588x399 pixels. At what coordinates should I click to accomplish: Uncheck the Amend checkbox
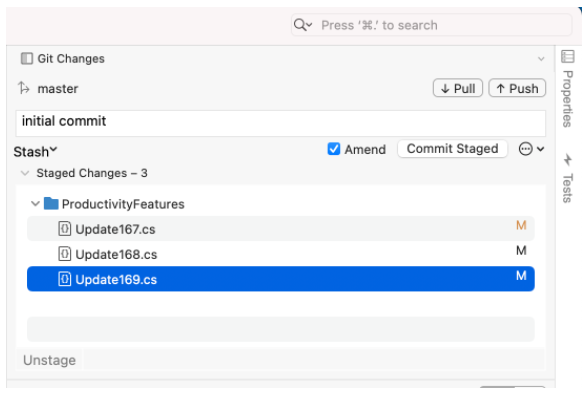coord(333,149)
